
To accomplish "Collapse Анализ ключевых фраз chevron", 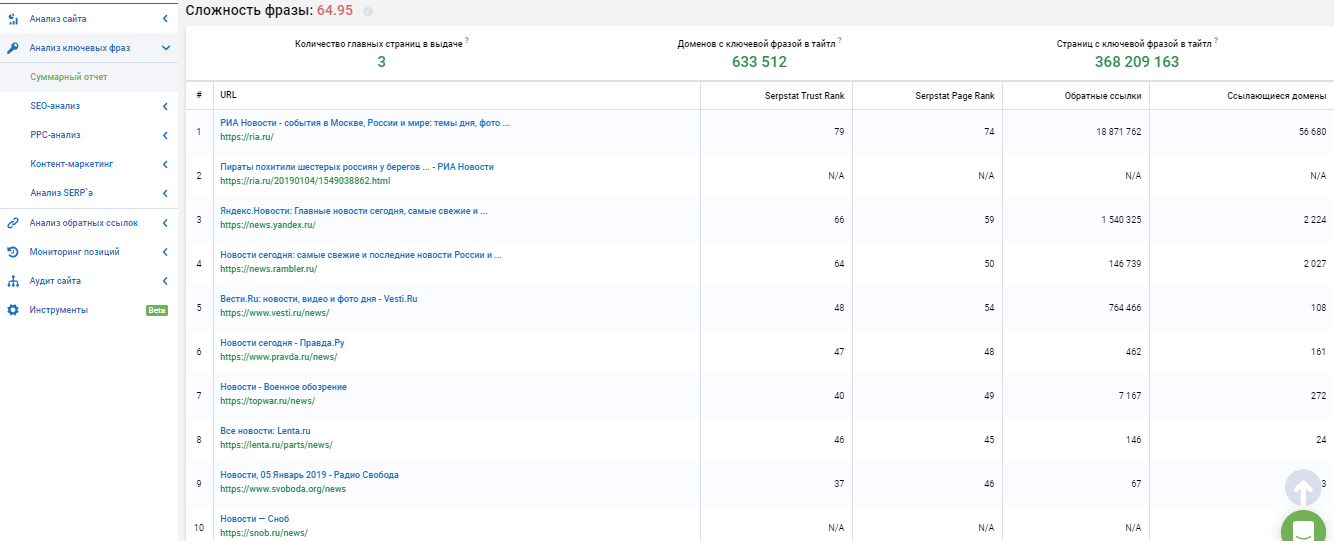I will (165, 48).
